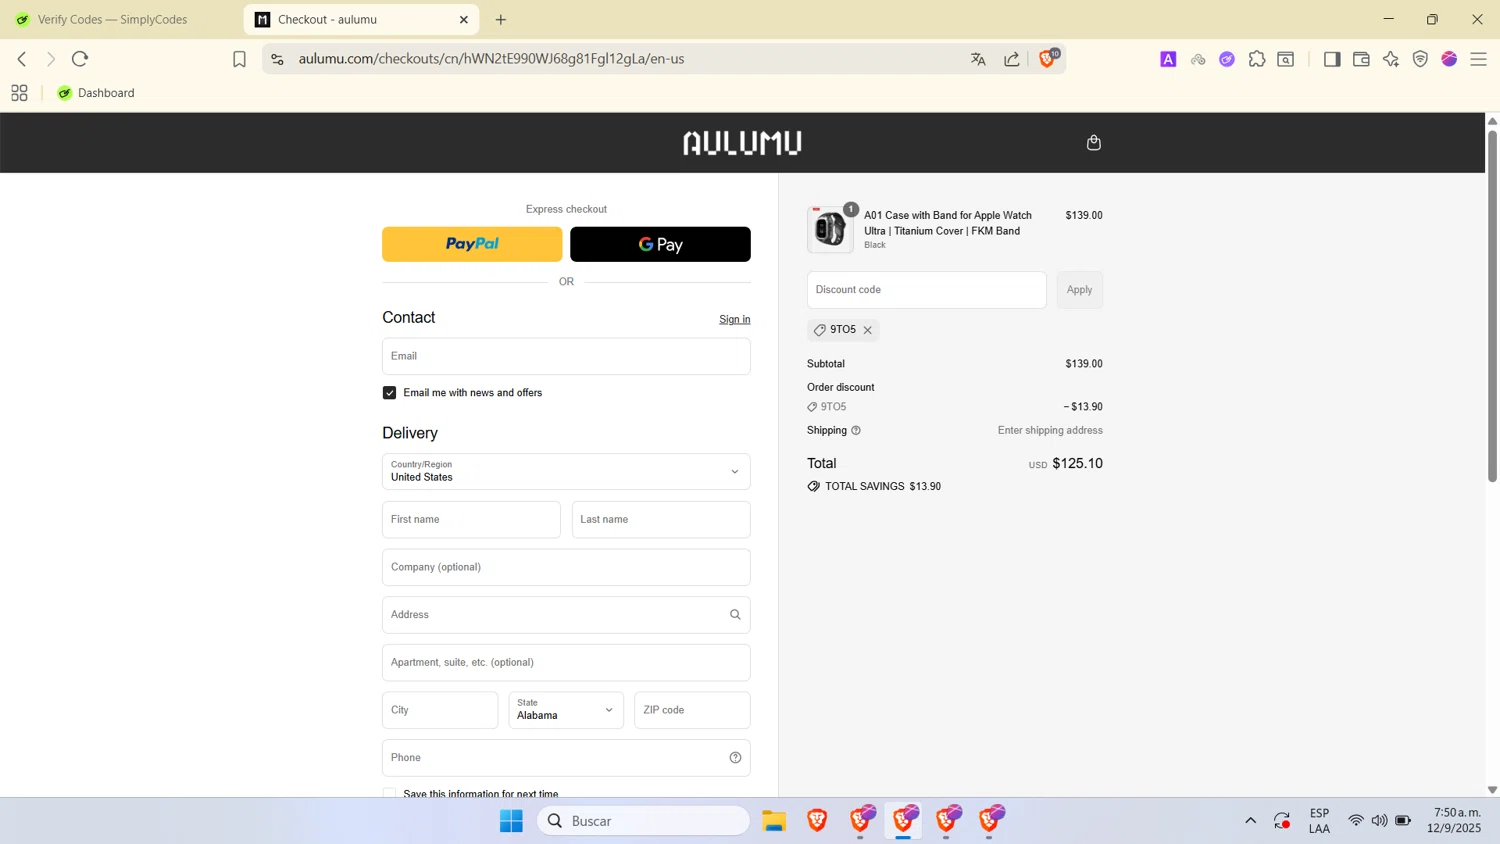Click the Apartment, suite field
The image size is (1500, 844).
tap(566, 663)
